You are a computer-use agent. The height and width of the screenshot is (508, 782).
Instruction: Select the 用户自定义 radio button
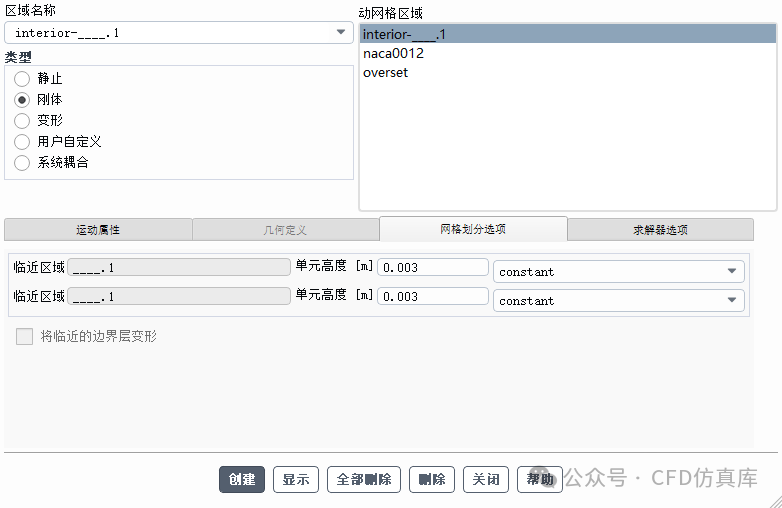pyautogui.click(x=22, y=142)
